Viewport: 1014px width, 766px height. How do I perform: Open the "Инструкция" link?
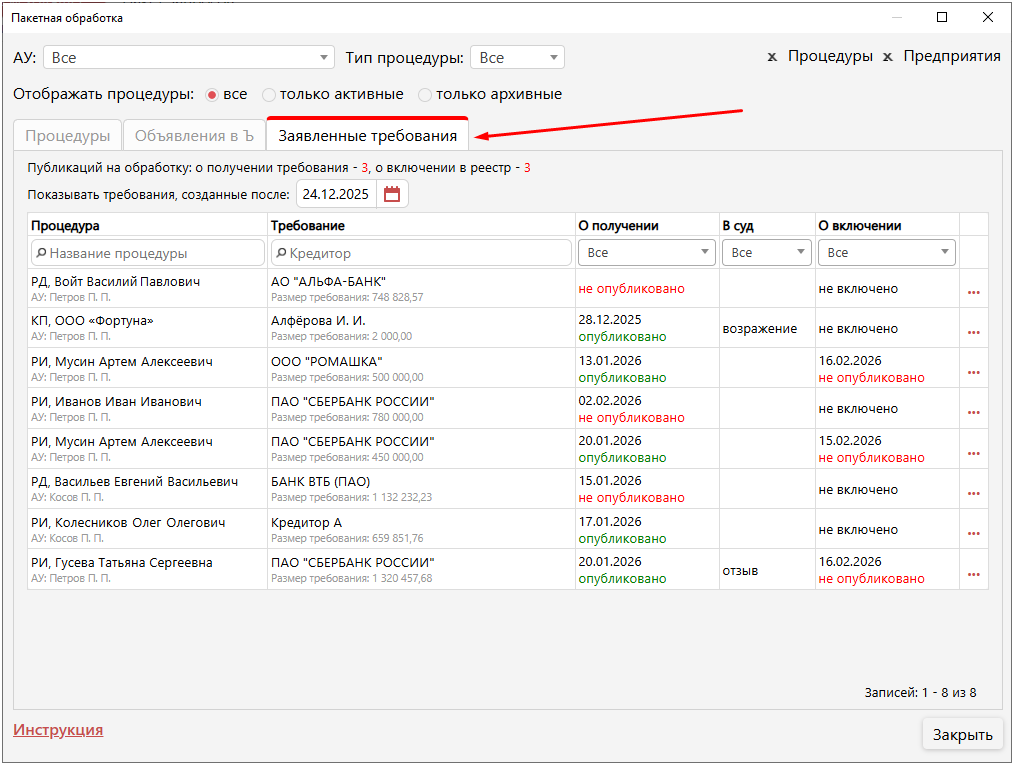pos(58,730)
